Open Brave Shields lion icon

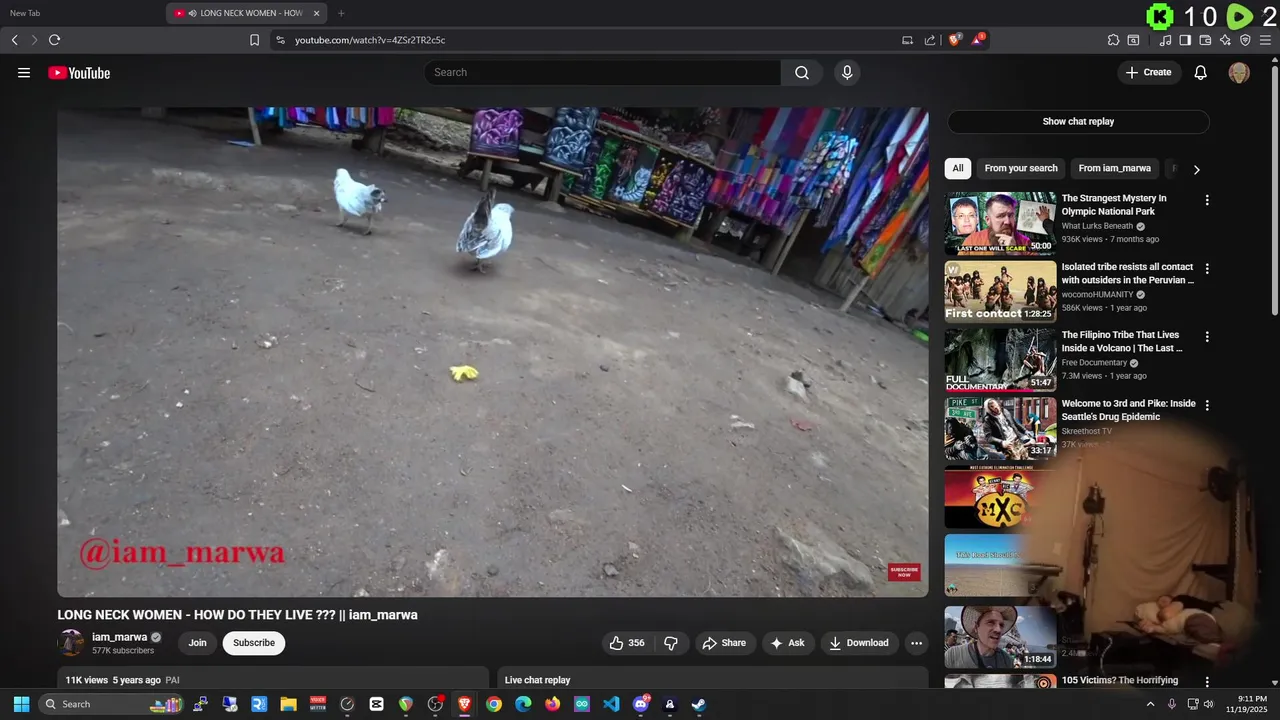tap(955, 40)
